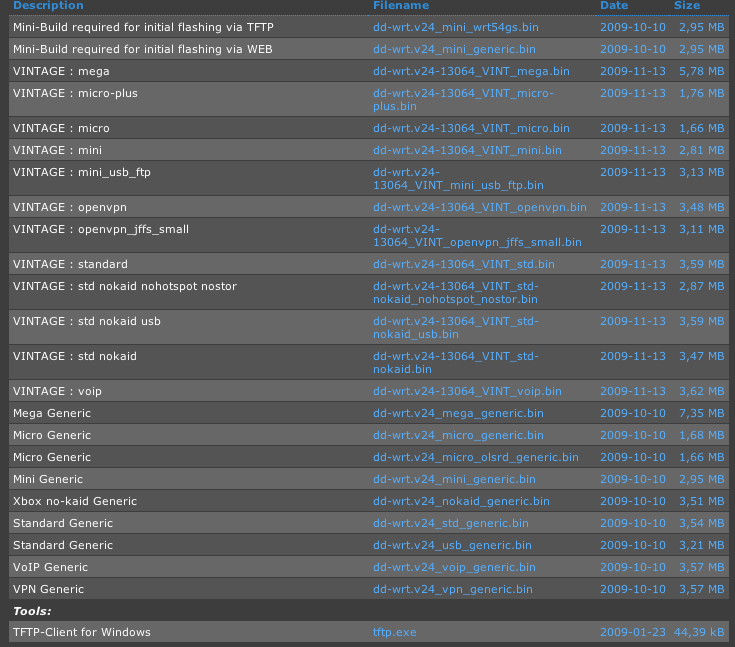
Task: Click 'Mega Generic' description
Action: point(52,413)
